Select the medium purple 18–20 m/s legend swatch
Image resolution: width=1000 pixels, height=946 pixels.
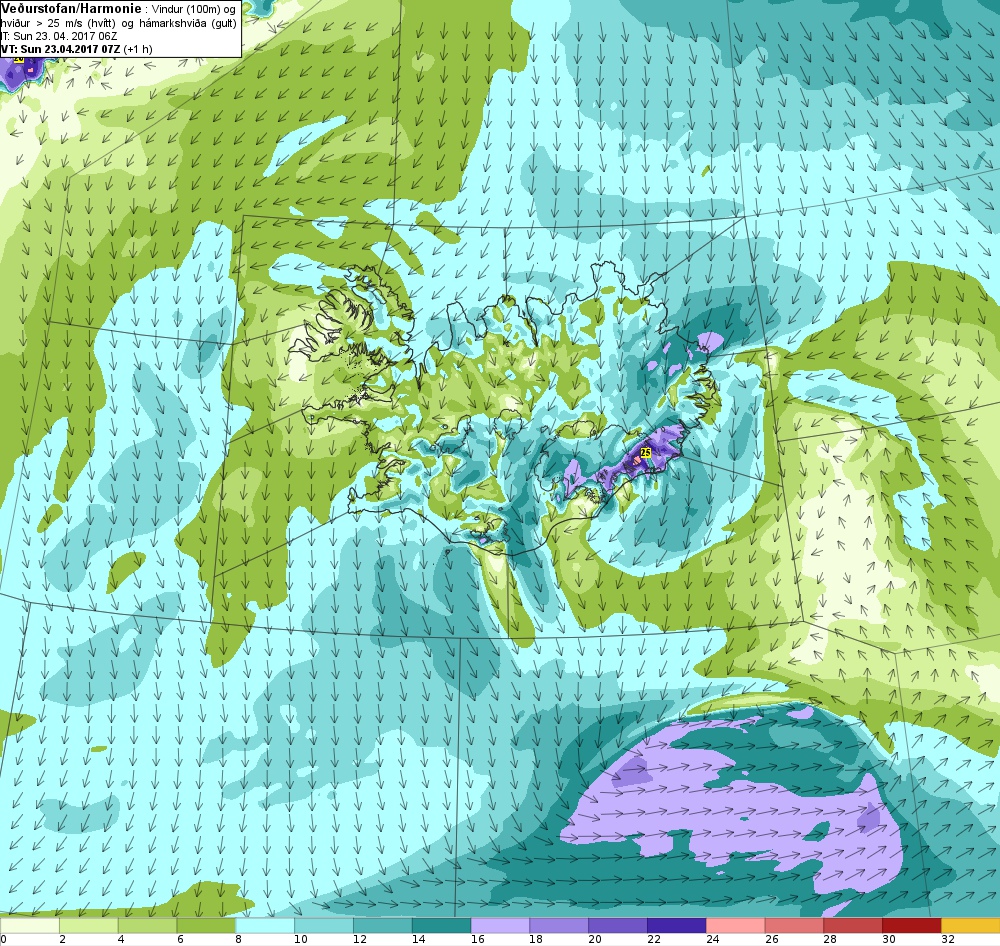[x=559, y=925]
